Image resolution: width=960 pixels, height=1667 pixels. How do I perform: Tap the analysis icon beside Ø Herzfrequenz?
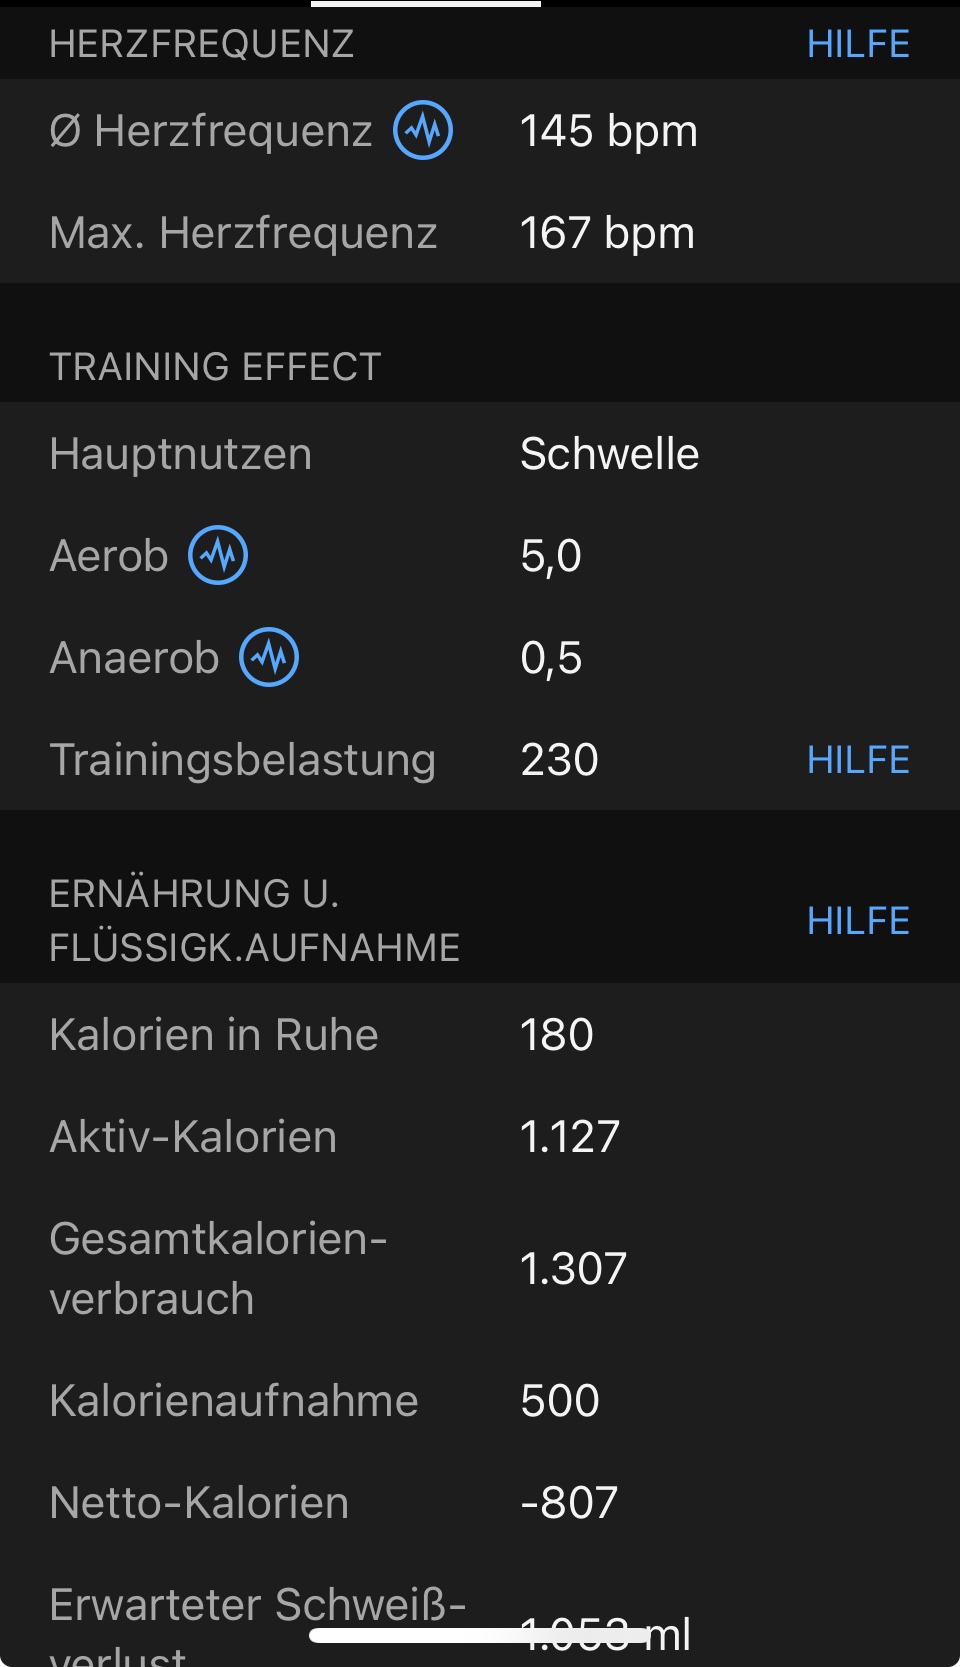click(x=423, y=131)
